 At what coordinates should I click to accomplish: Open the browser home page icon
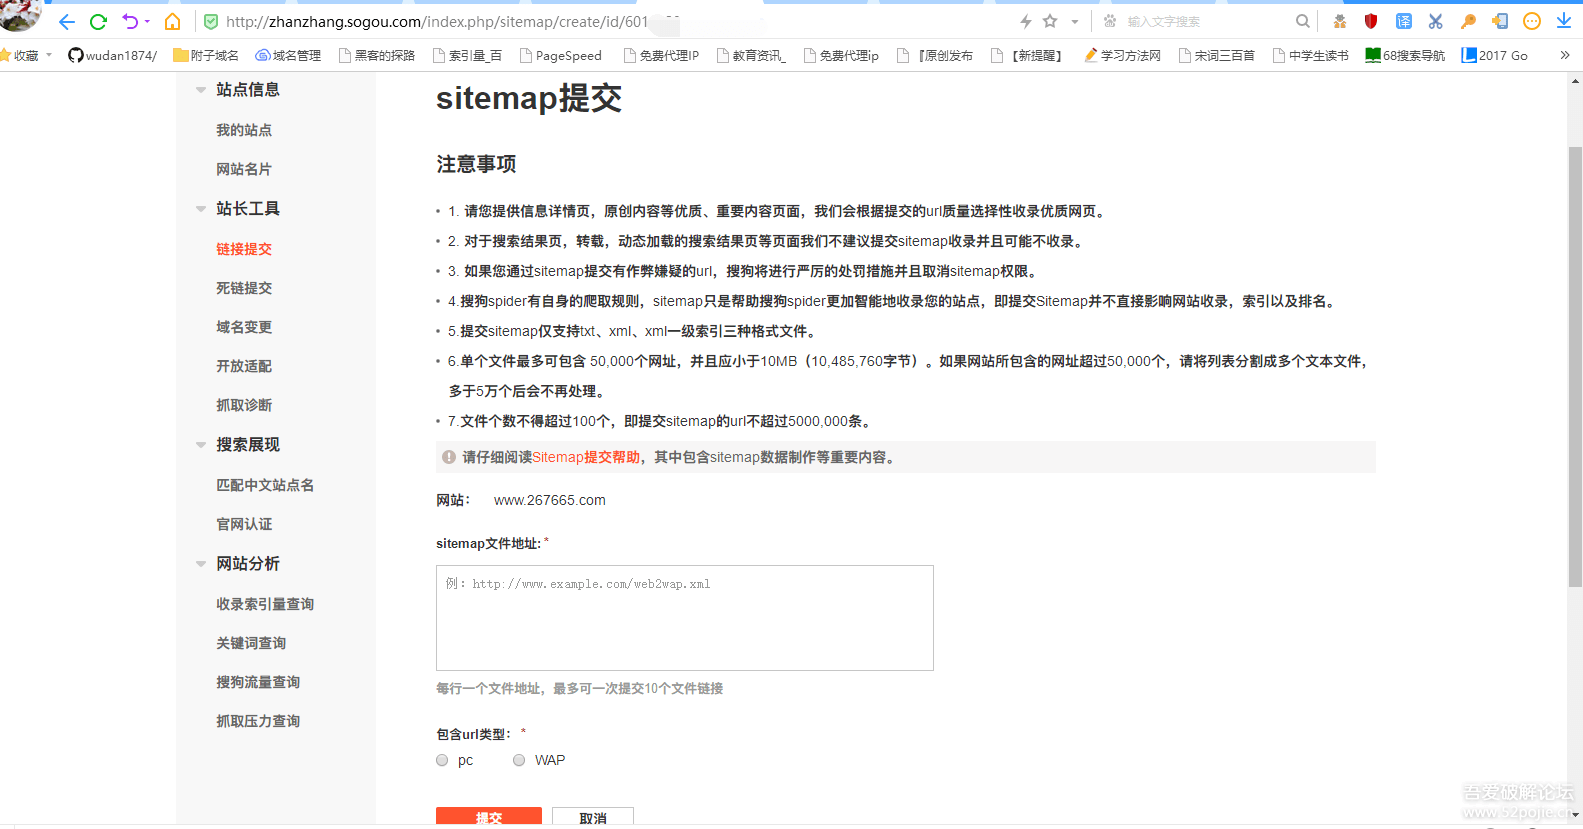[173, 21]
